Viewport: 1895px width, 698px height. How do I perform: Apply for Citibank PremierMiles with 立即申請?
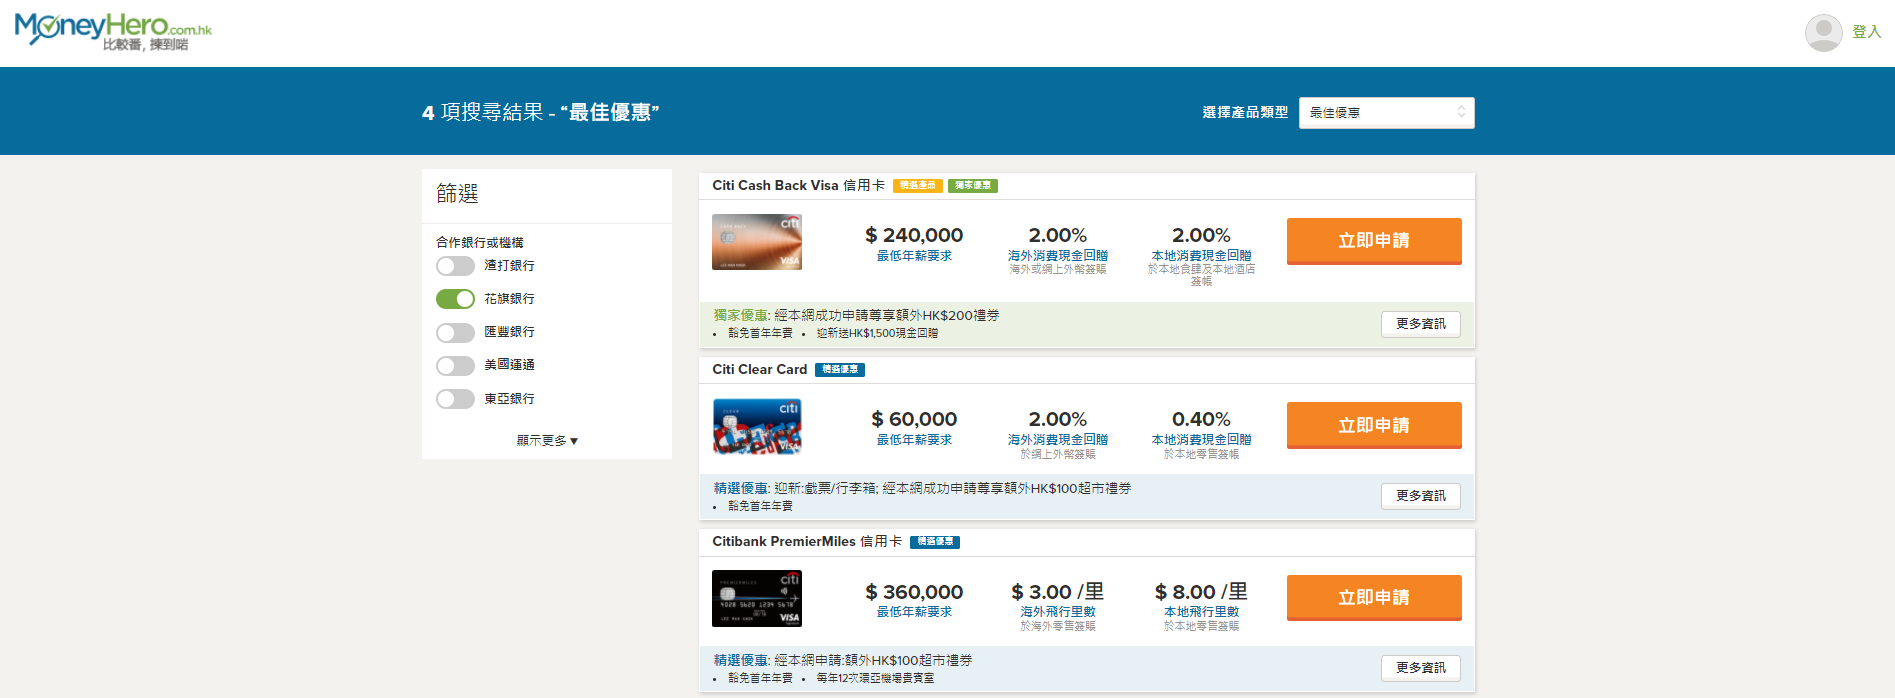1374,597
